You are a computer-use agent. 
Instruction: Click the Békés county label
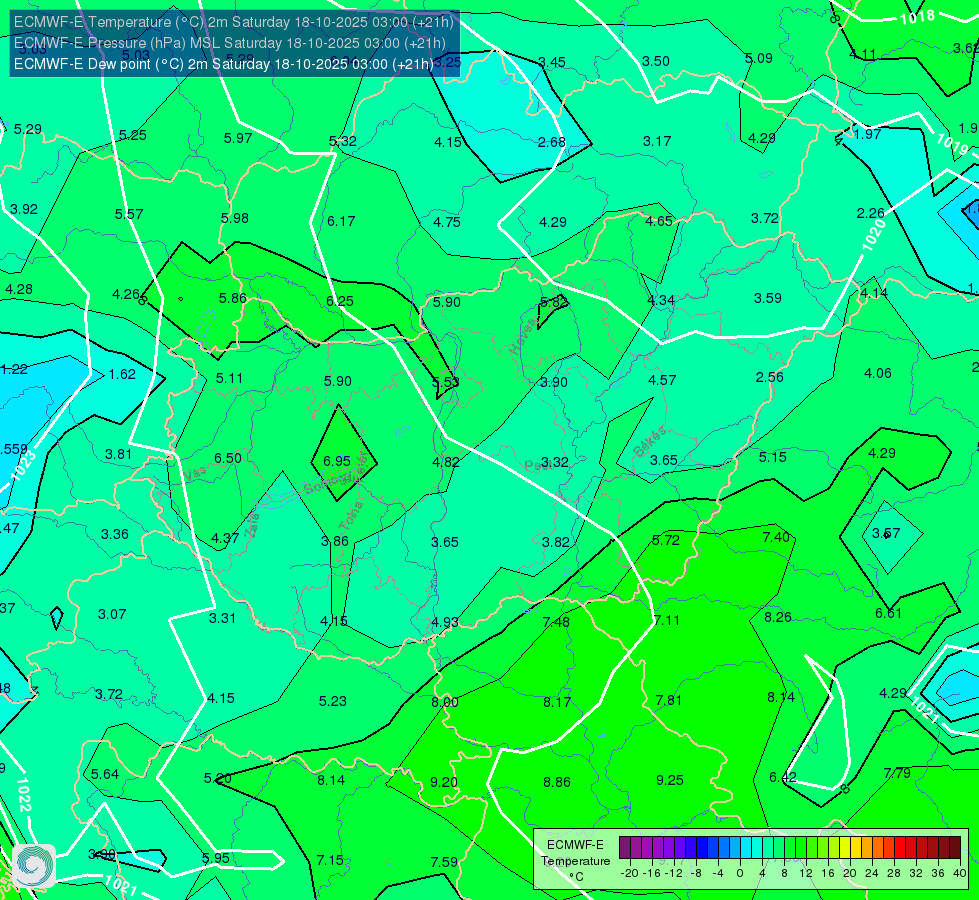pos(650,442)
